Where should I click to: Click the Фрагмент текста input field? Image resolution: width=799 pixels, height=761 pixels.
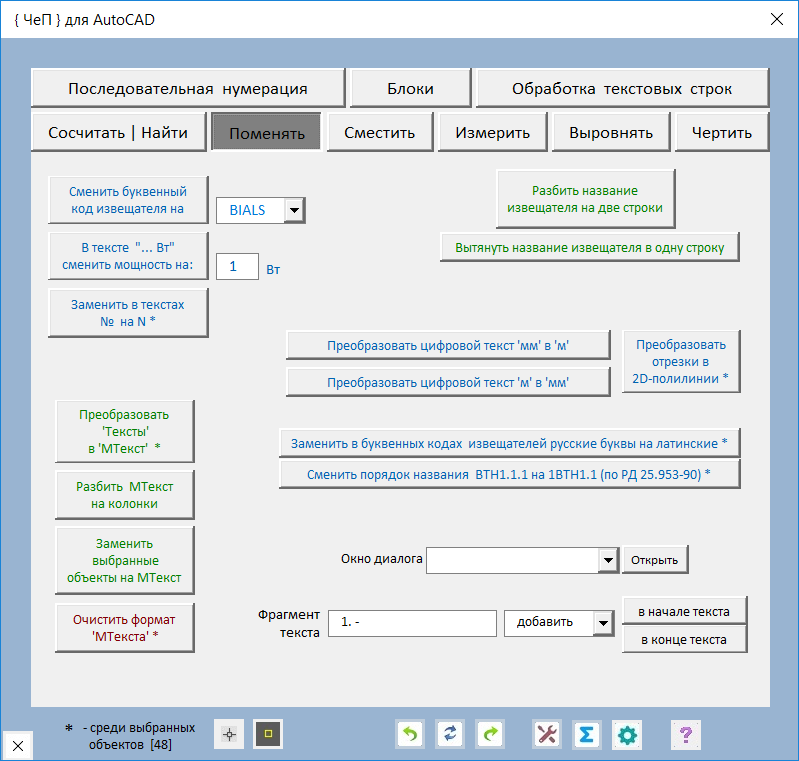pyautogui.click(x=414, y=623)
